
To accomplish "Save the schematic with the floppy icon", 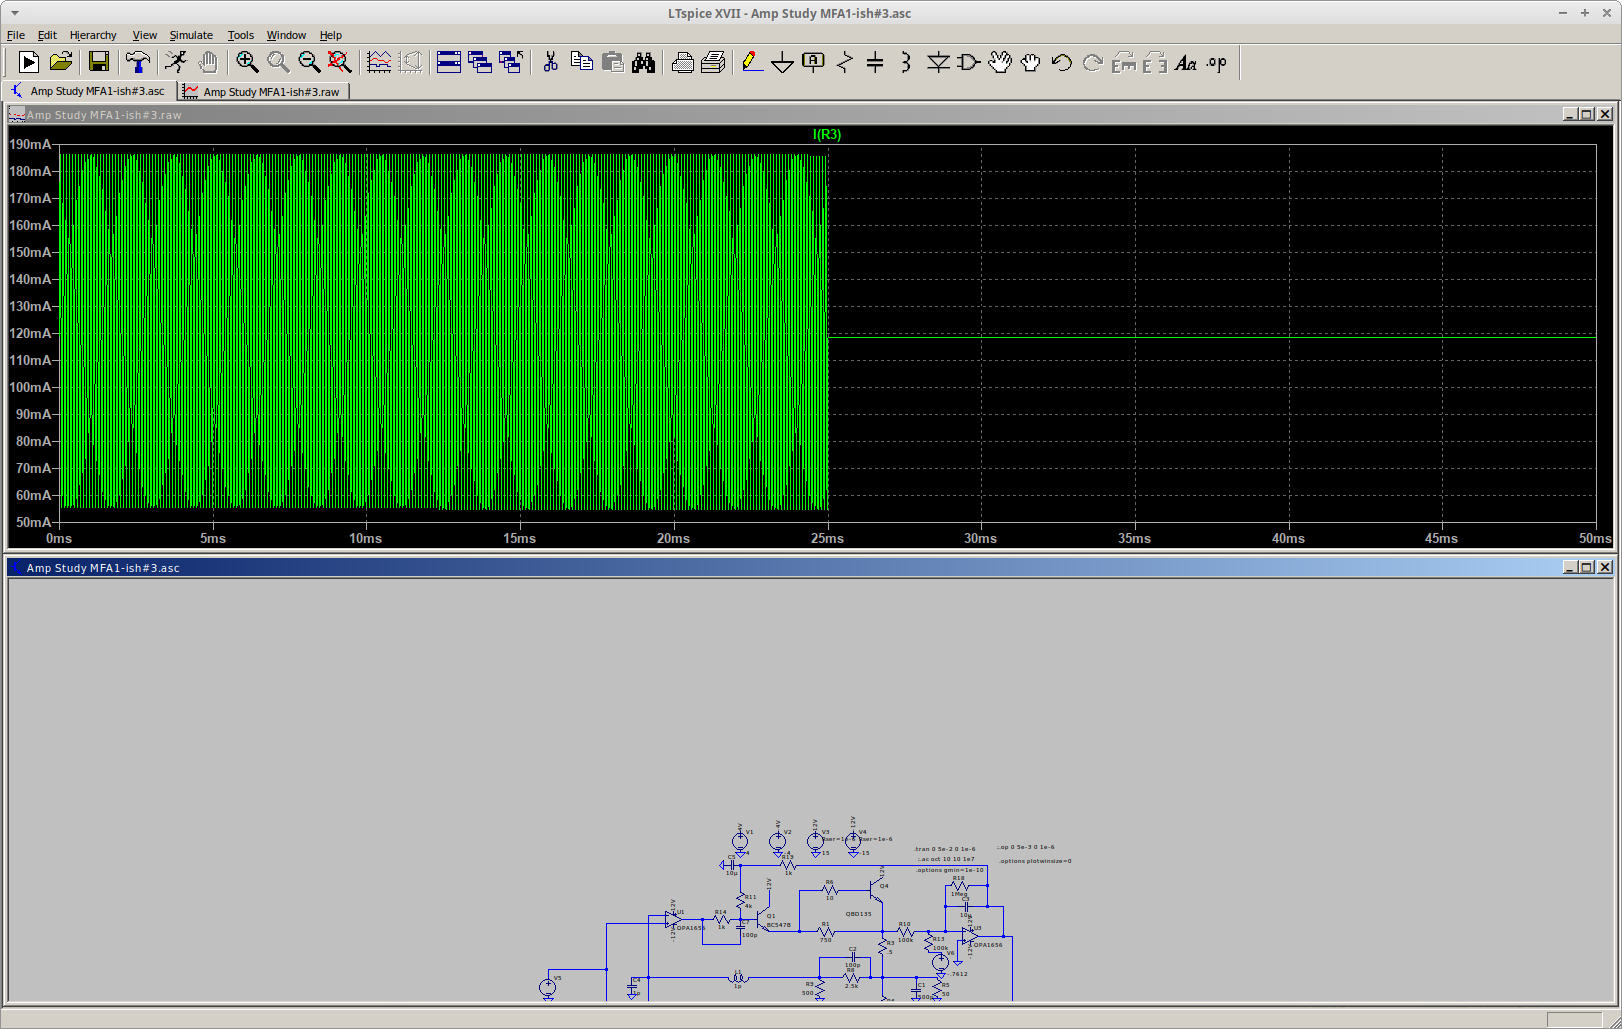I will 99,62.
